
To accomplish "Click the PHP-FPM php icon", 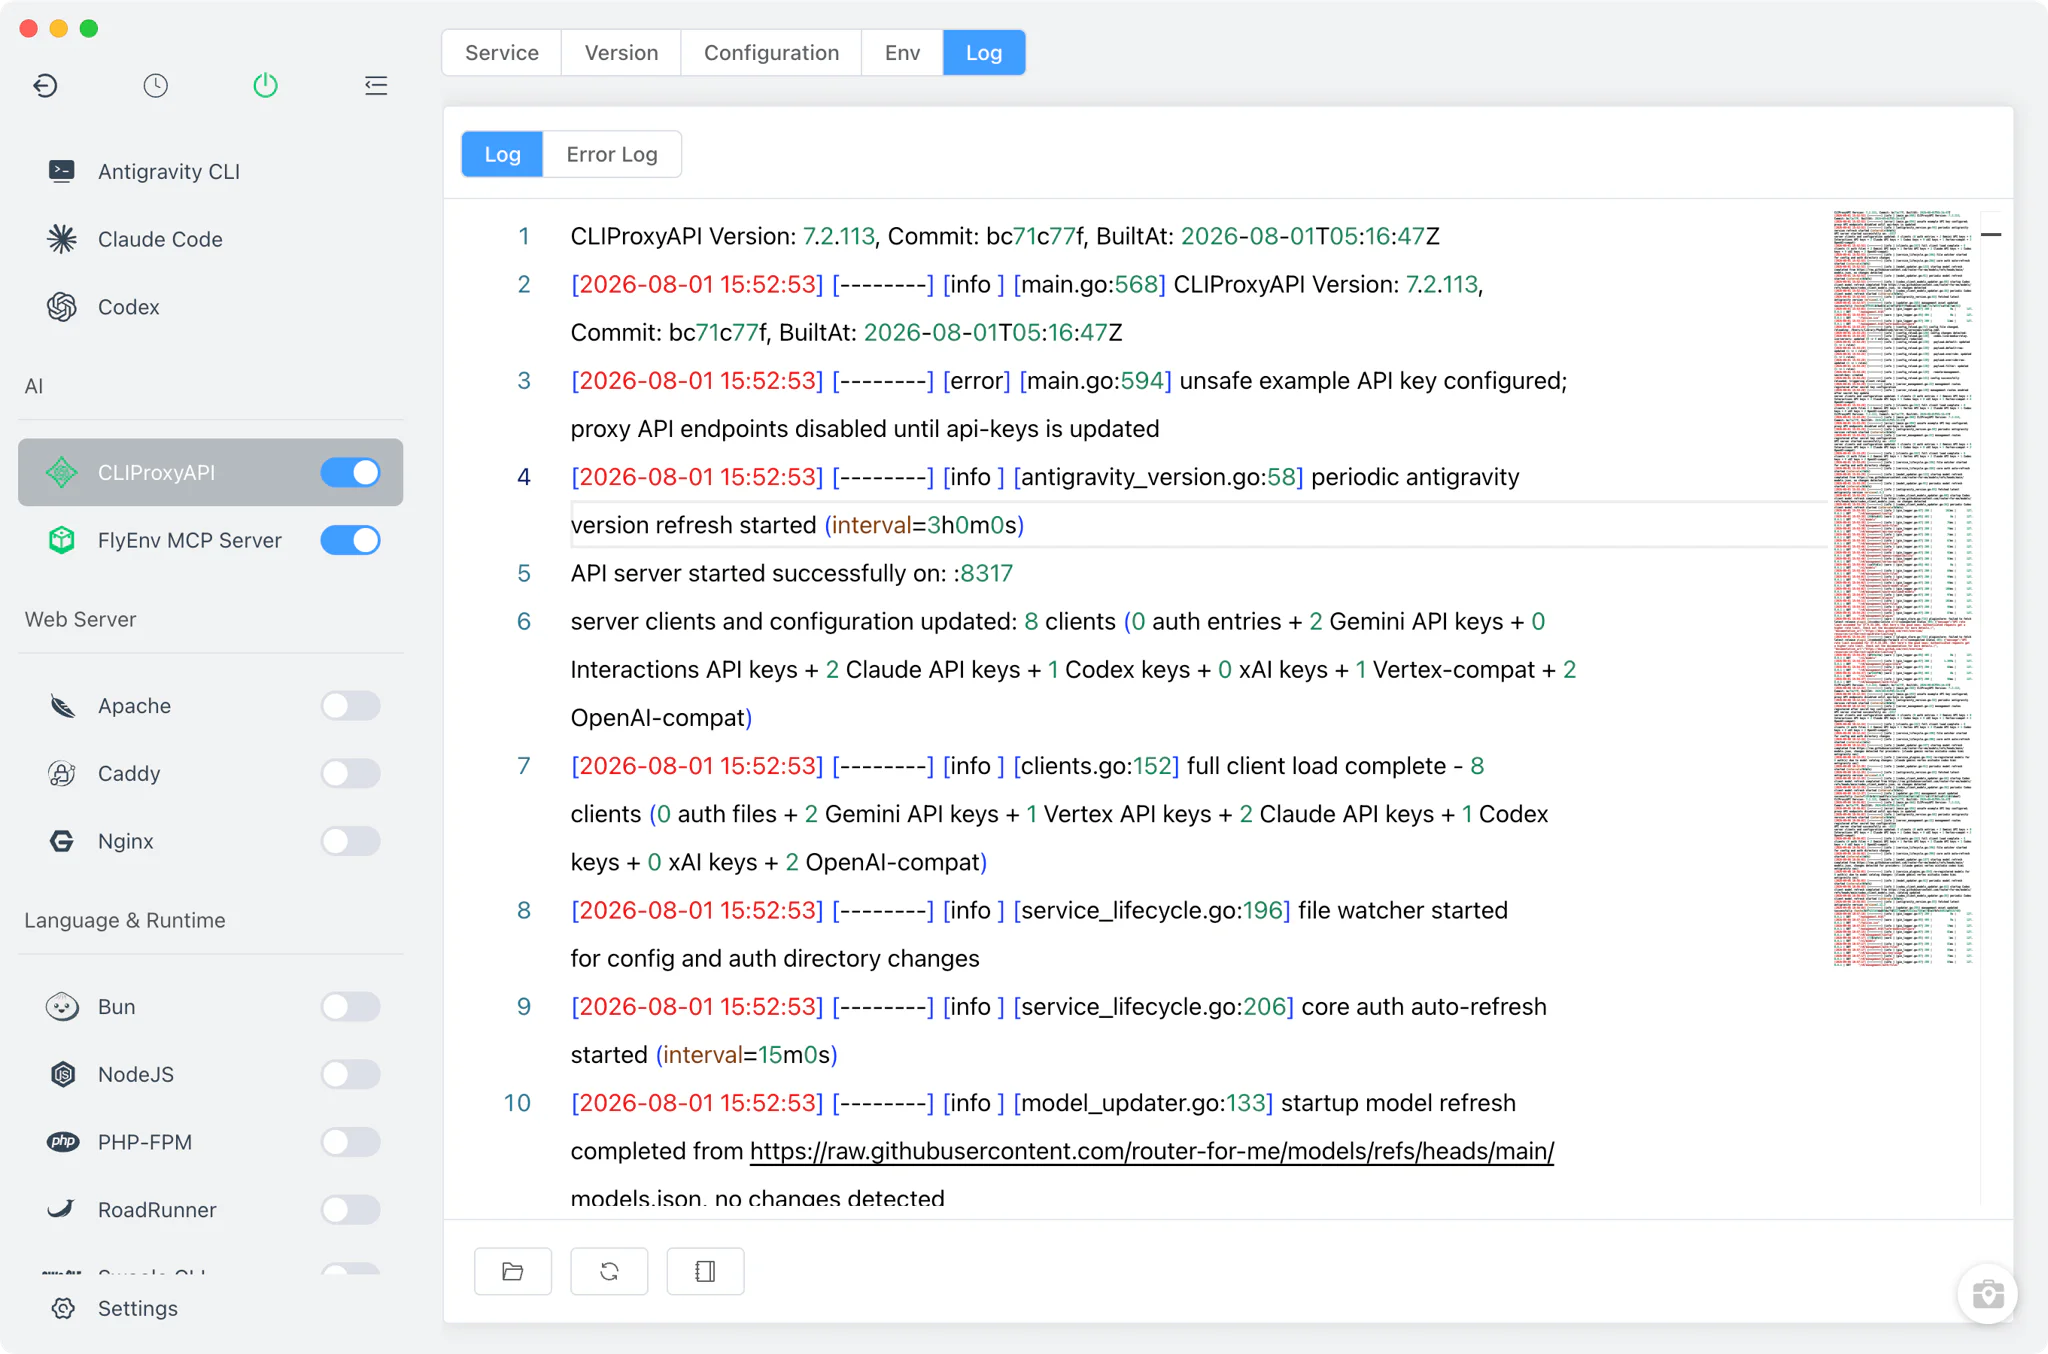I will (62, 1142).
